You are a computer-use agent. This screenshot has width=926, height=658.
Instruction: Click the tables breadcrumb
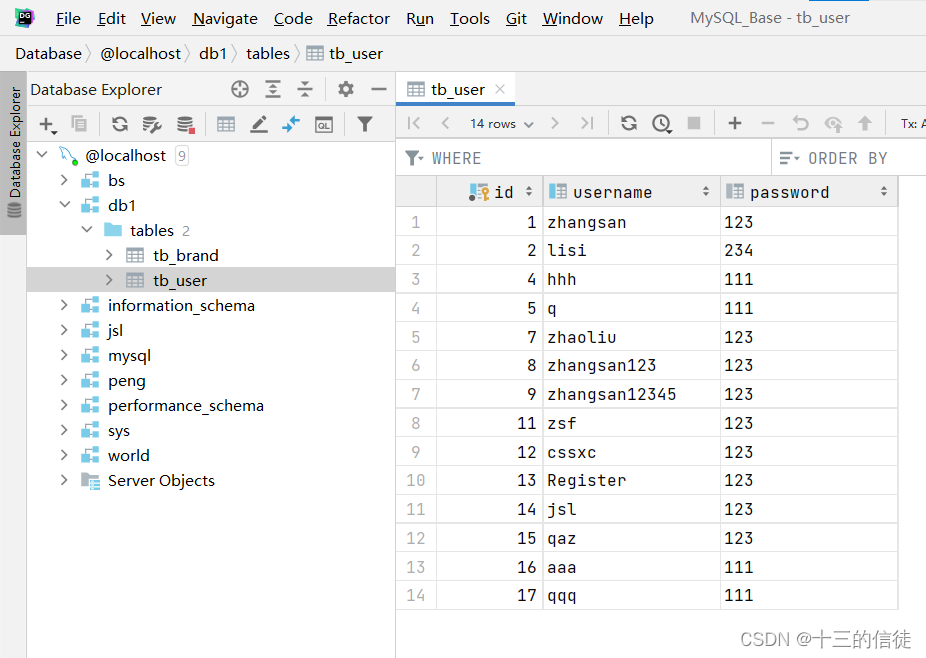(268, 54)
